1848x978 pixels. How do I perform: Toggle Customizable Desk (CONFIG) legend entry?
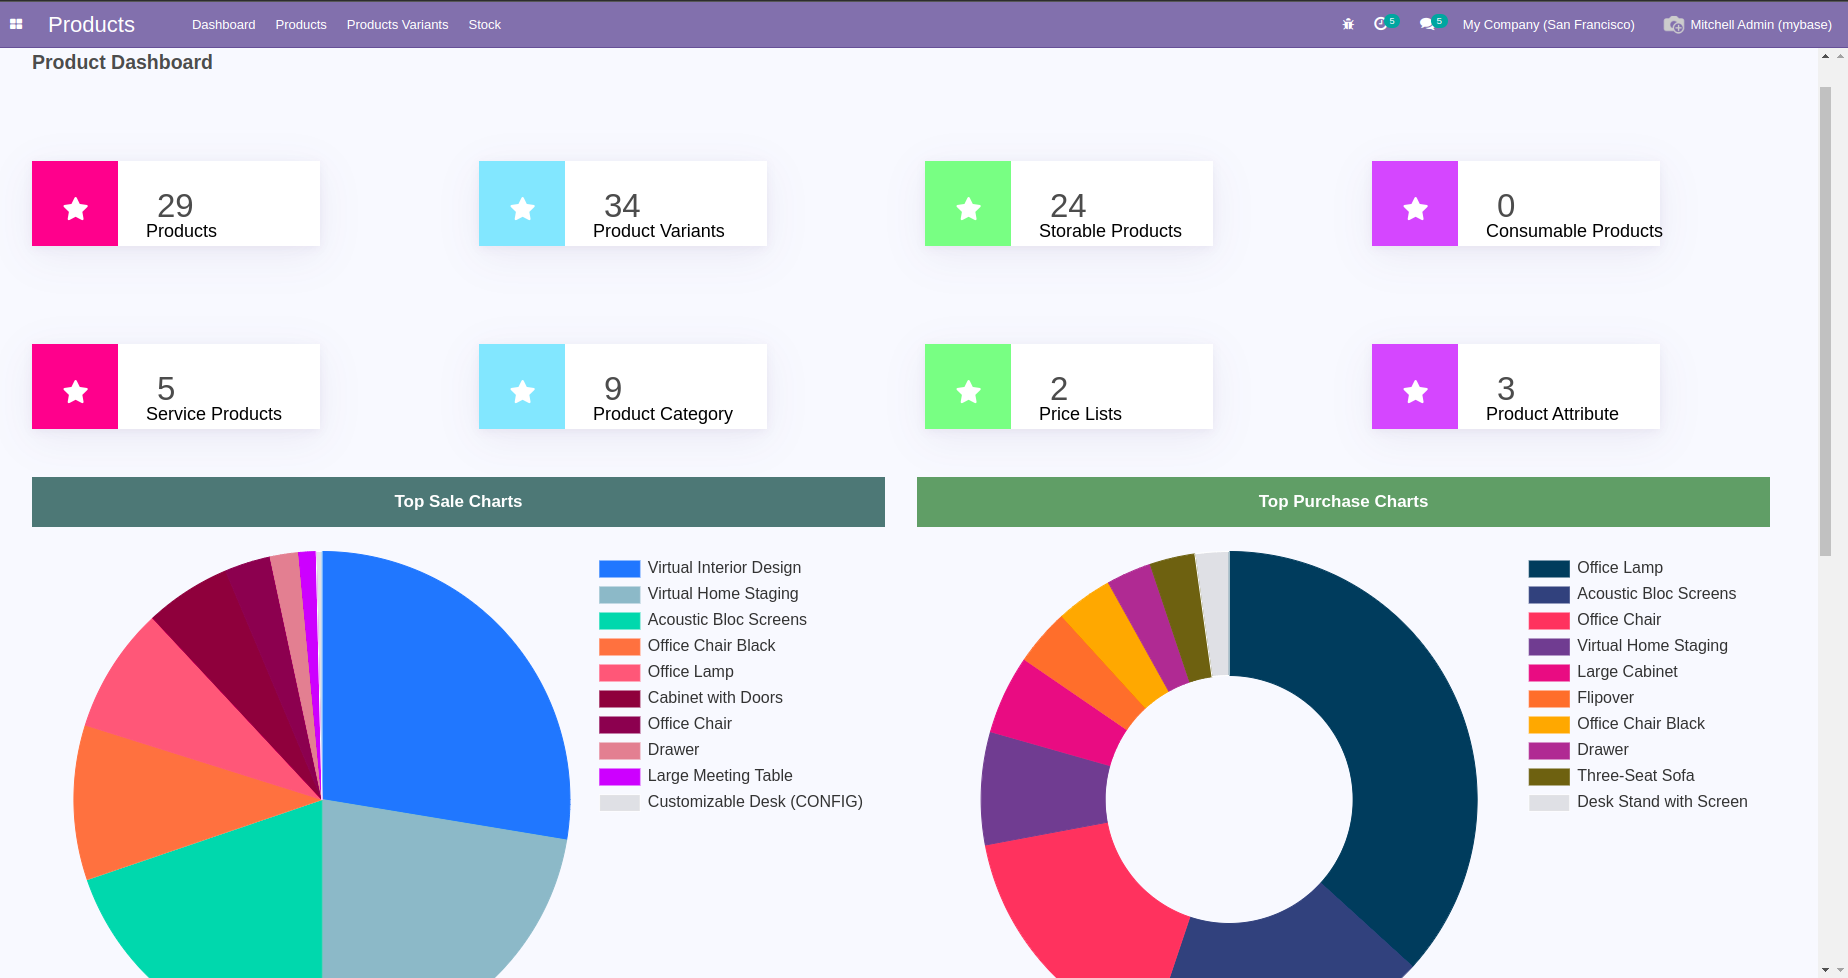731,802
